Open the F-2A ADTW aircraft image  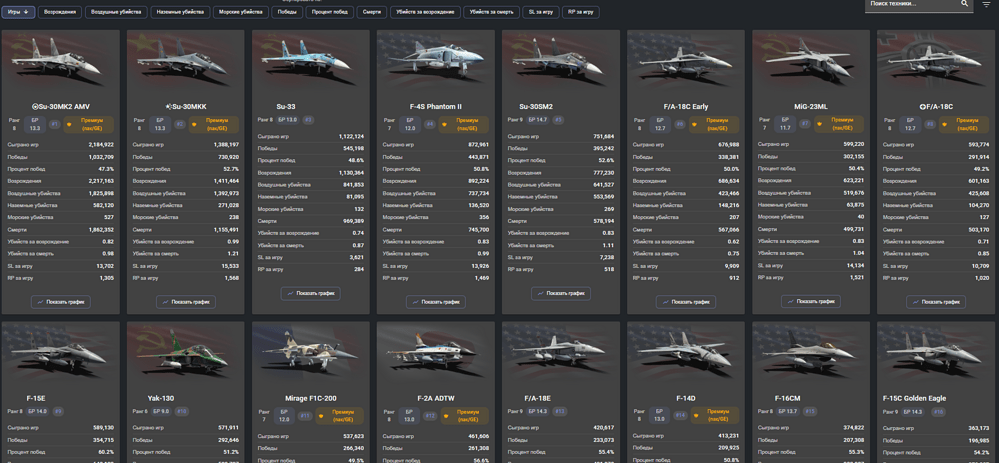pyautogui.click(x=436, y=354)
